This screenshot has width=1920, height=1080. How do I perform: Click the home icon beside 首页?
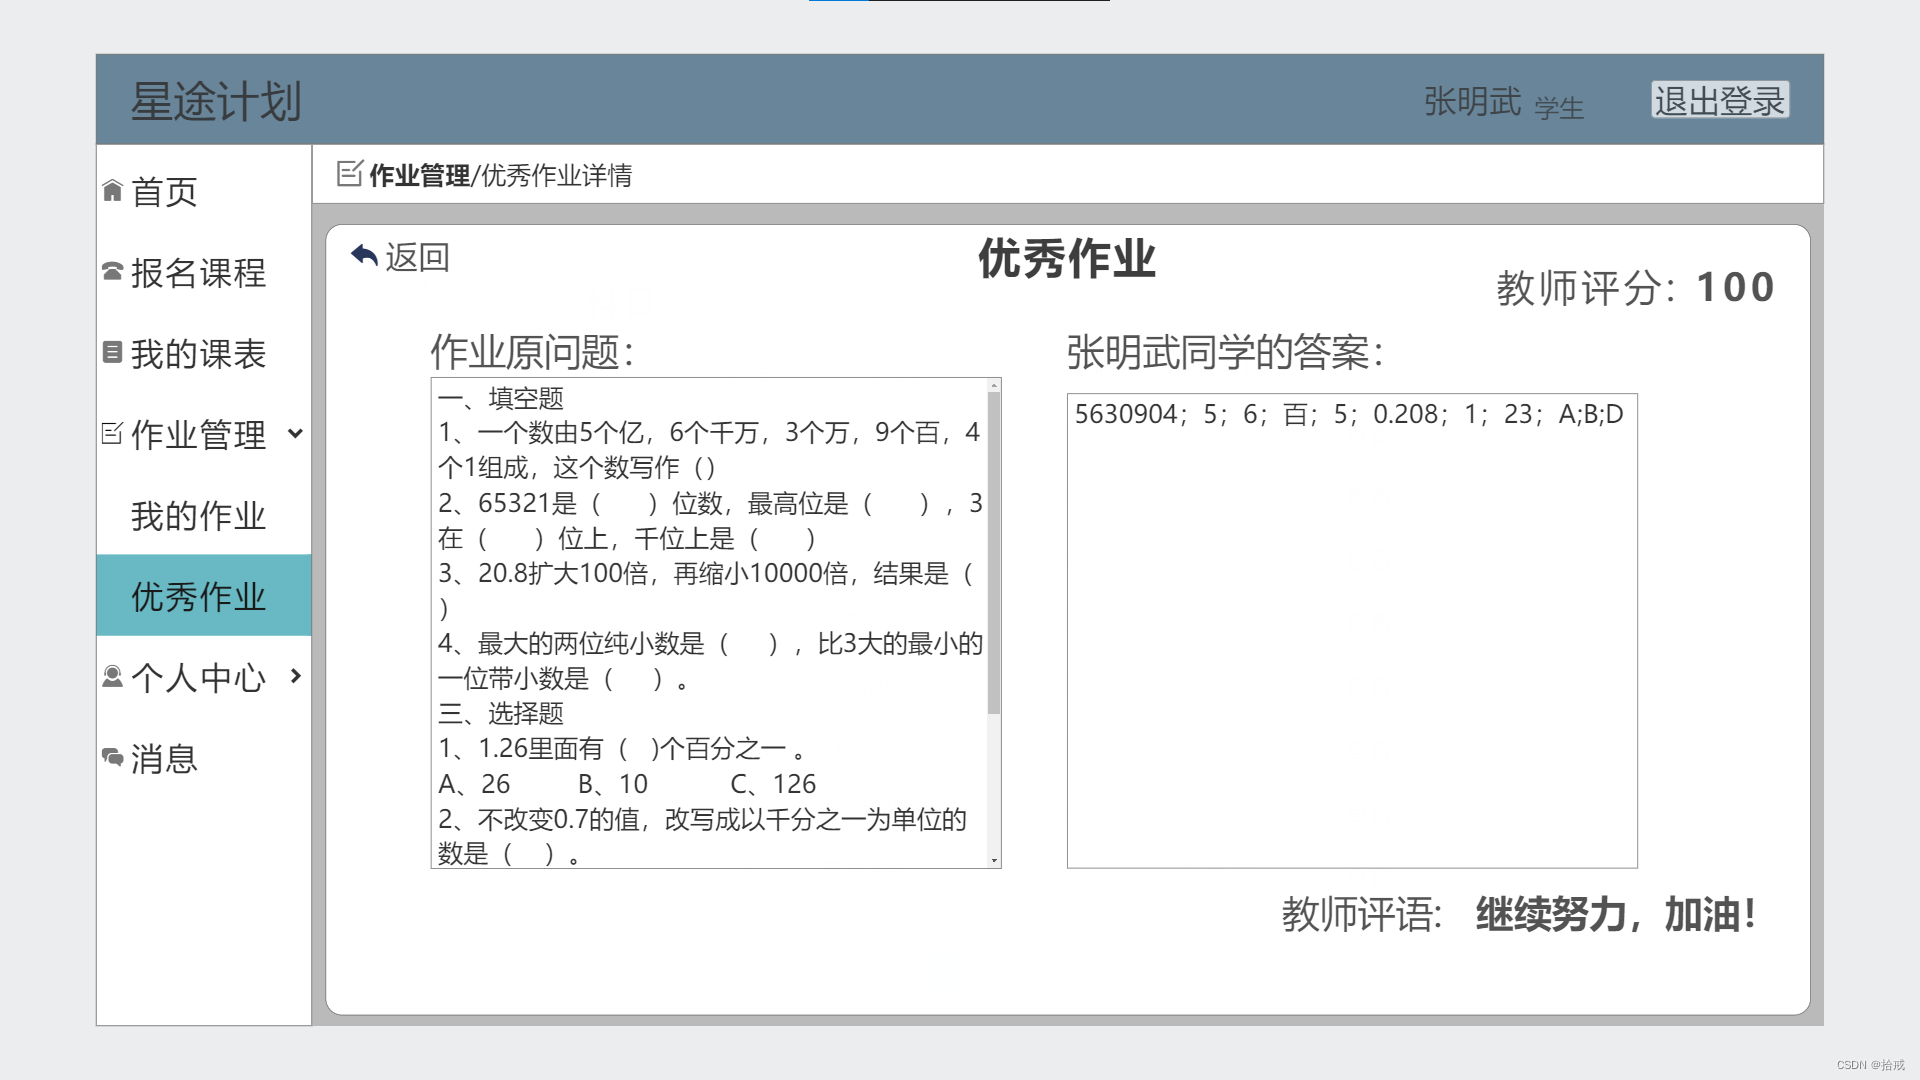(112, 190)
